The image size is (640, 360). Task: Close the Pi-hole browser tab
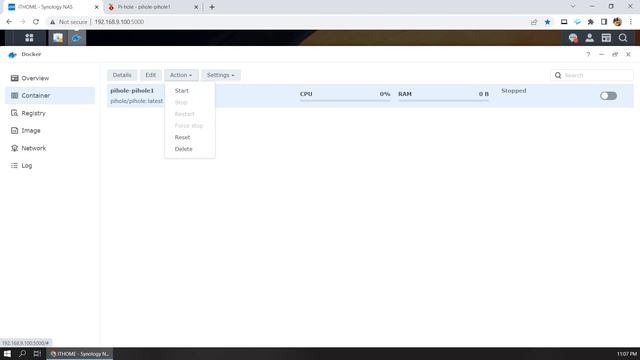click(196, 7)
